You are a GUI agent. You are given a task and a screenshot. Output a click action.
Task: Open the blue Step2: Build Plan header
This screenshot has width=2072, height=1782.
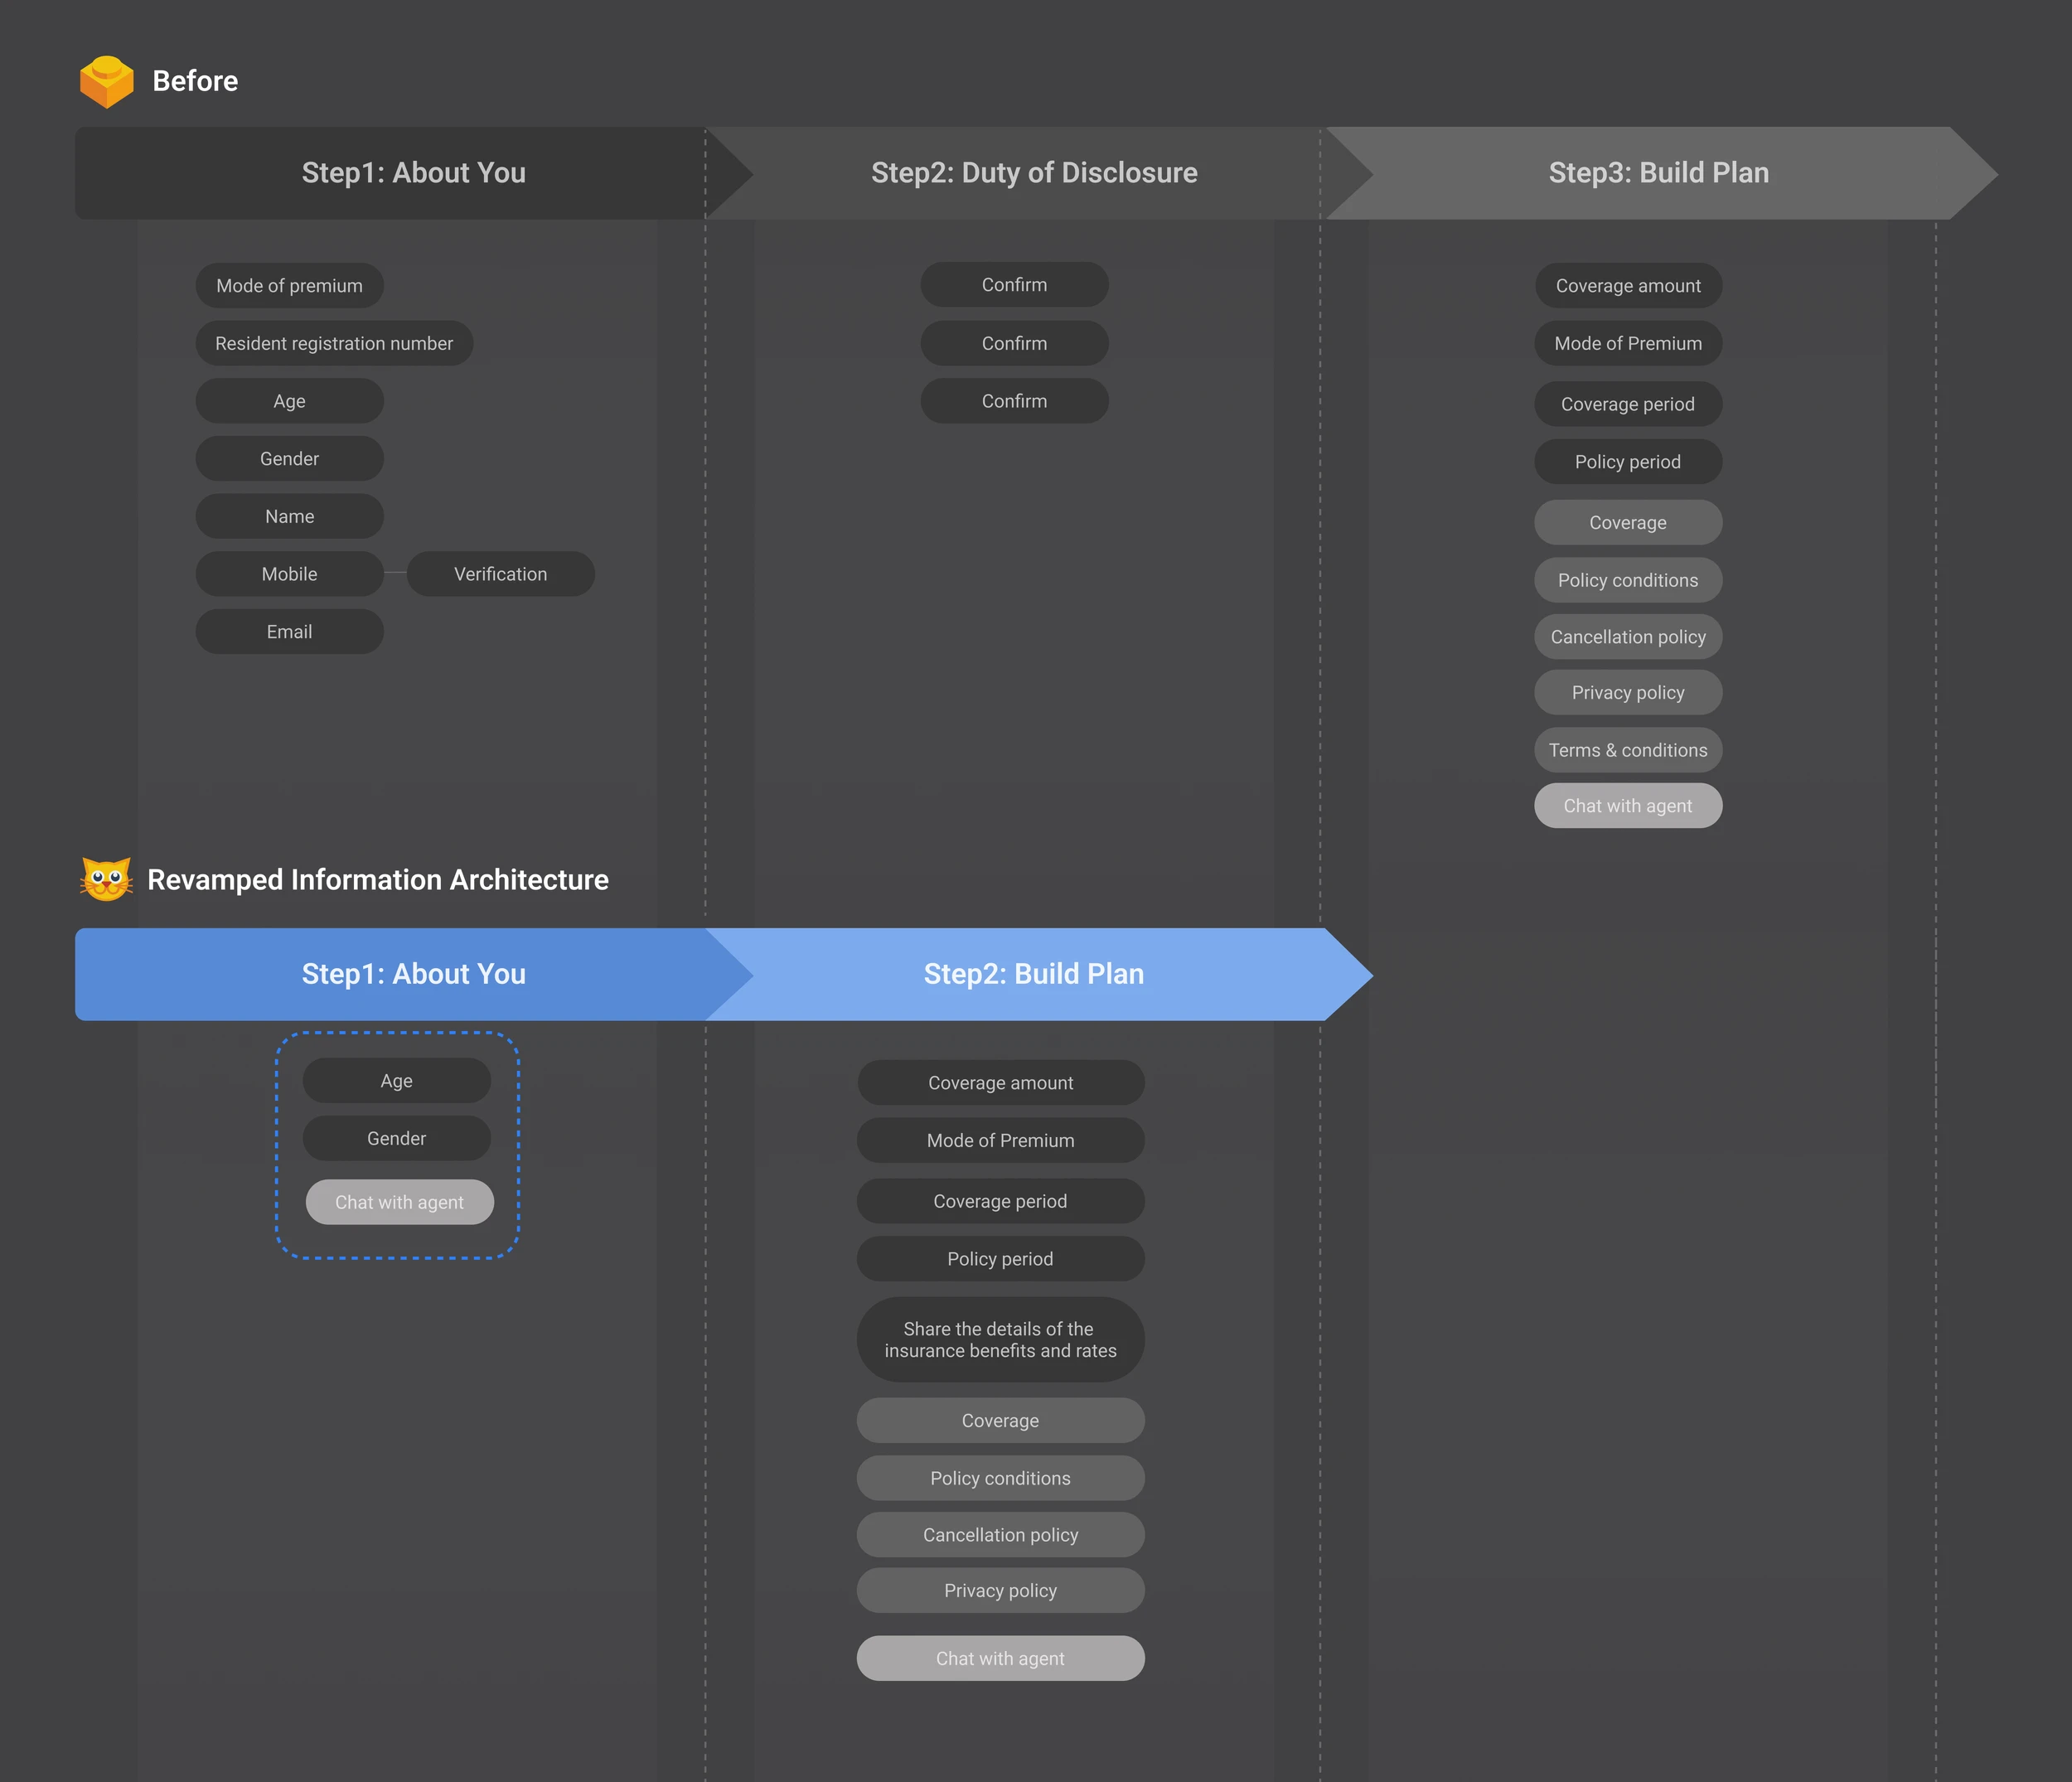coord(1033,974)
